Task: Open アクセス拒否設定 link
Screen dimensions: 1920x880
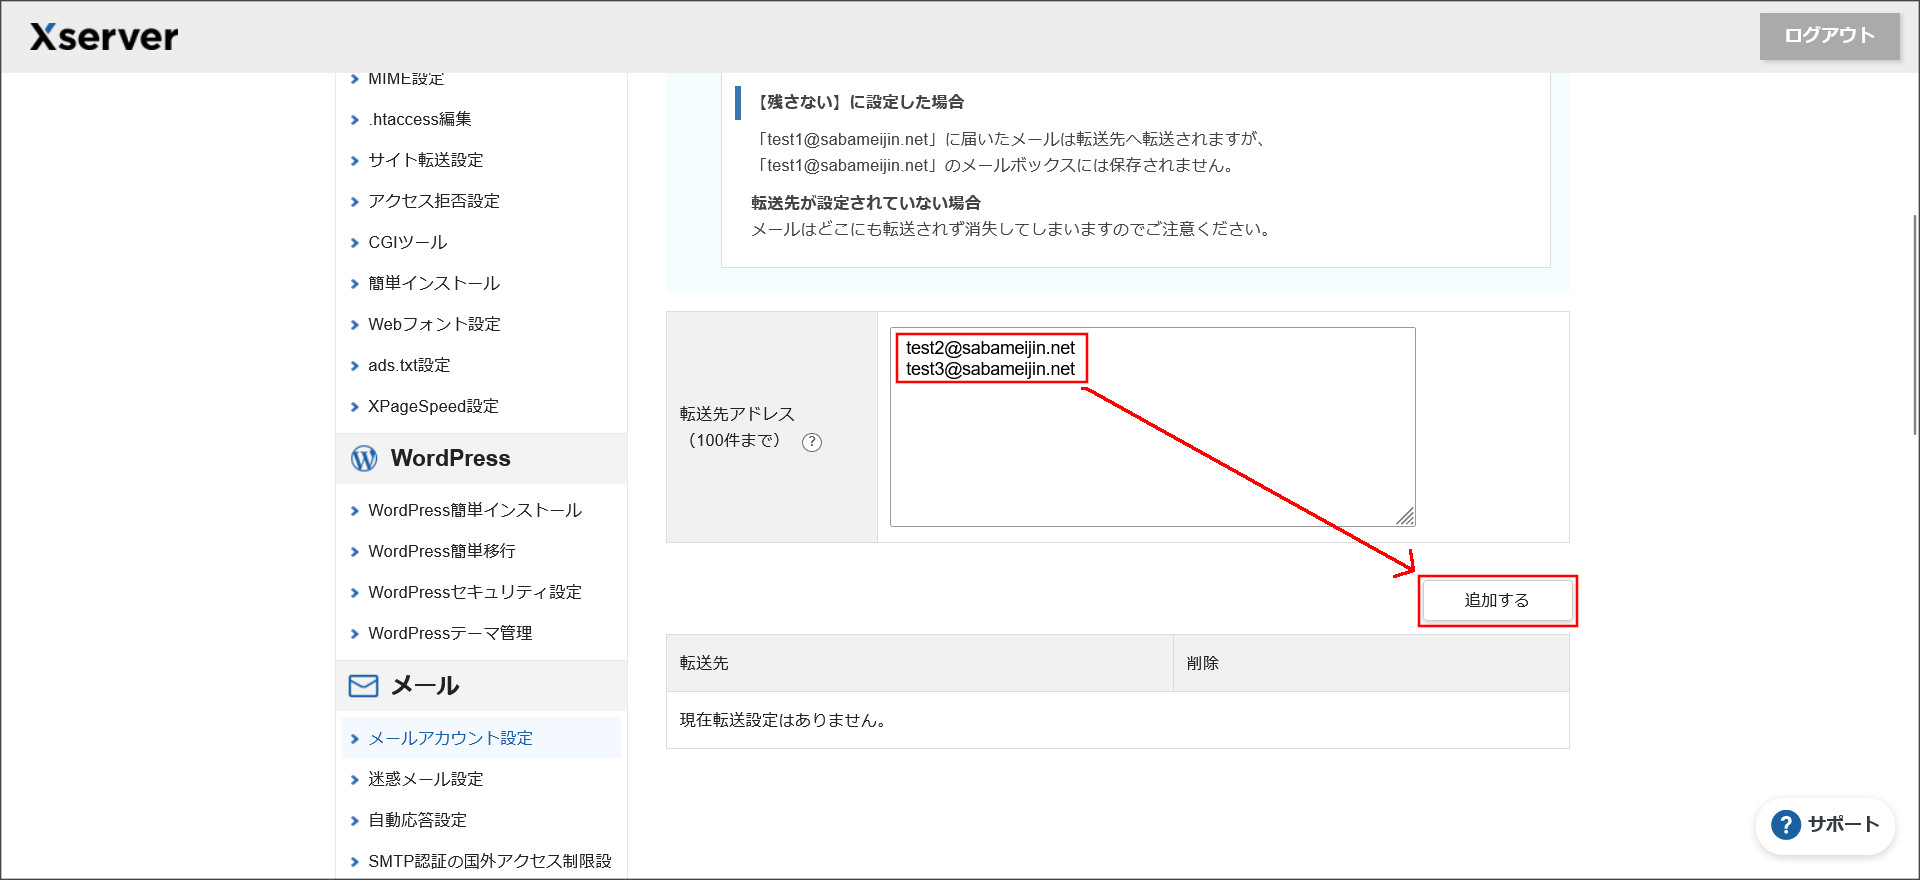Action: (434, 201)
